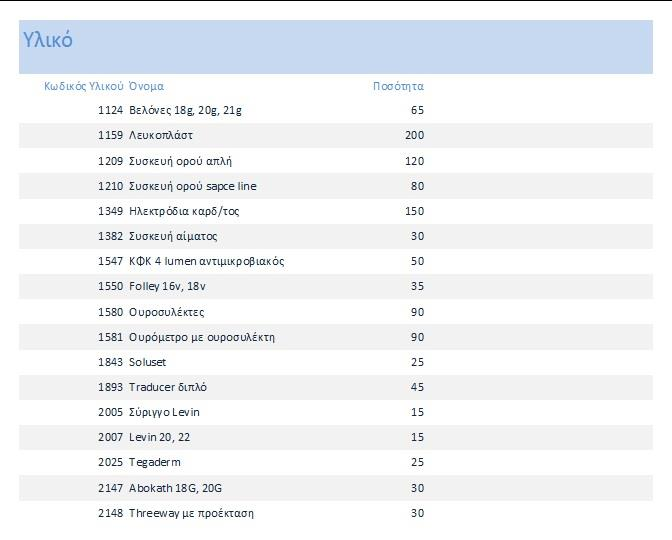Viewport: 672px width, 540px height.
Task: Click material code 1124
Action: (110, 110)
